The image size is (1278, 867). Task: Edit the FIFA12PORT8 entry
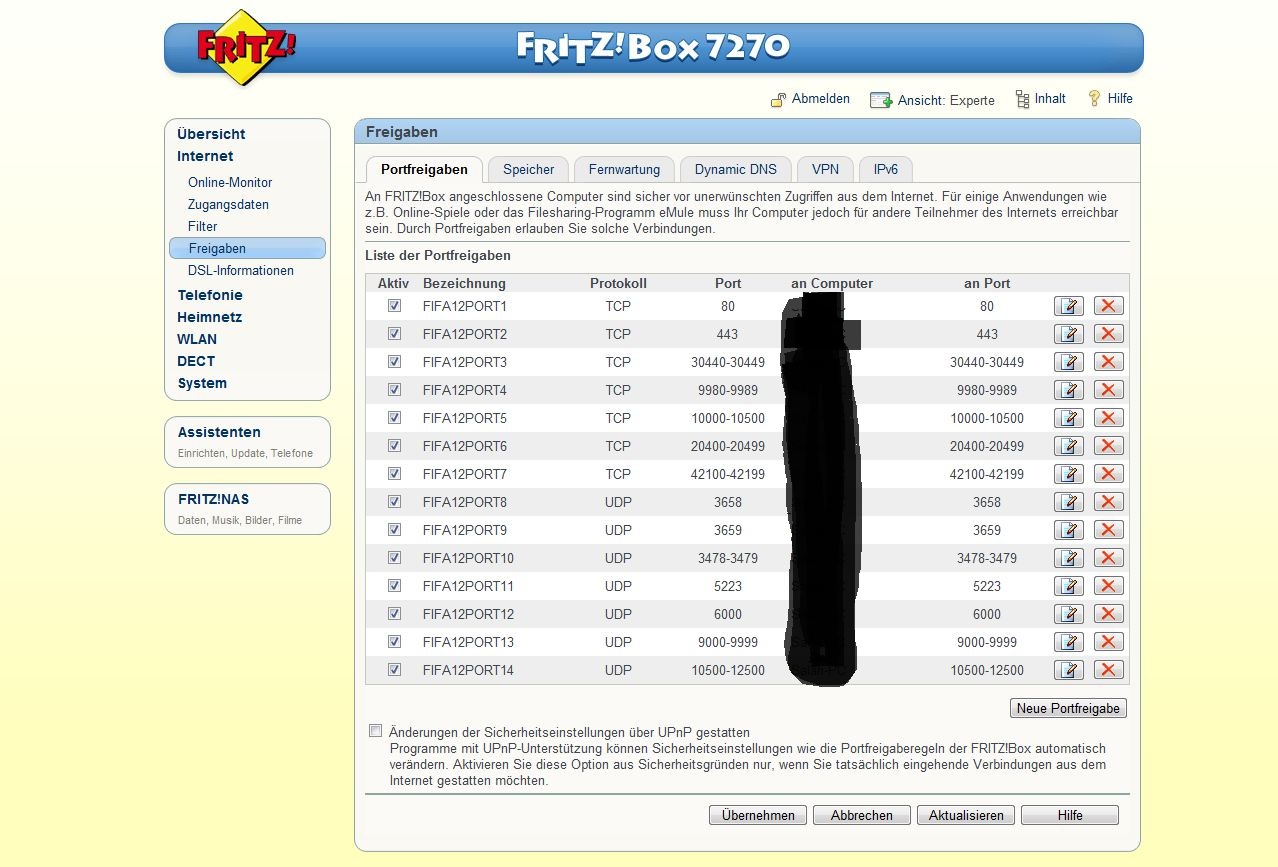click(x=1069, y=502)
